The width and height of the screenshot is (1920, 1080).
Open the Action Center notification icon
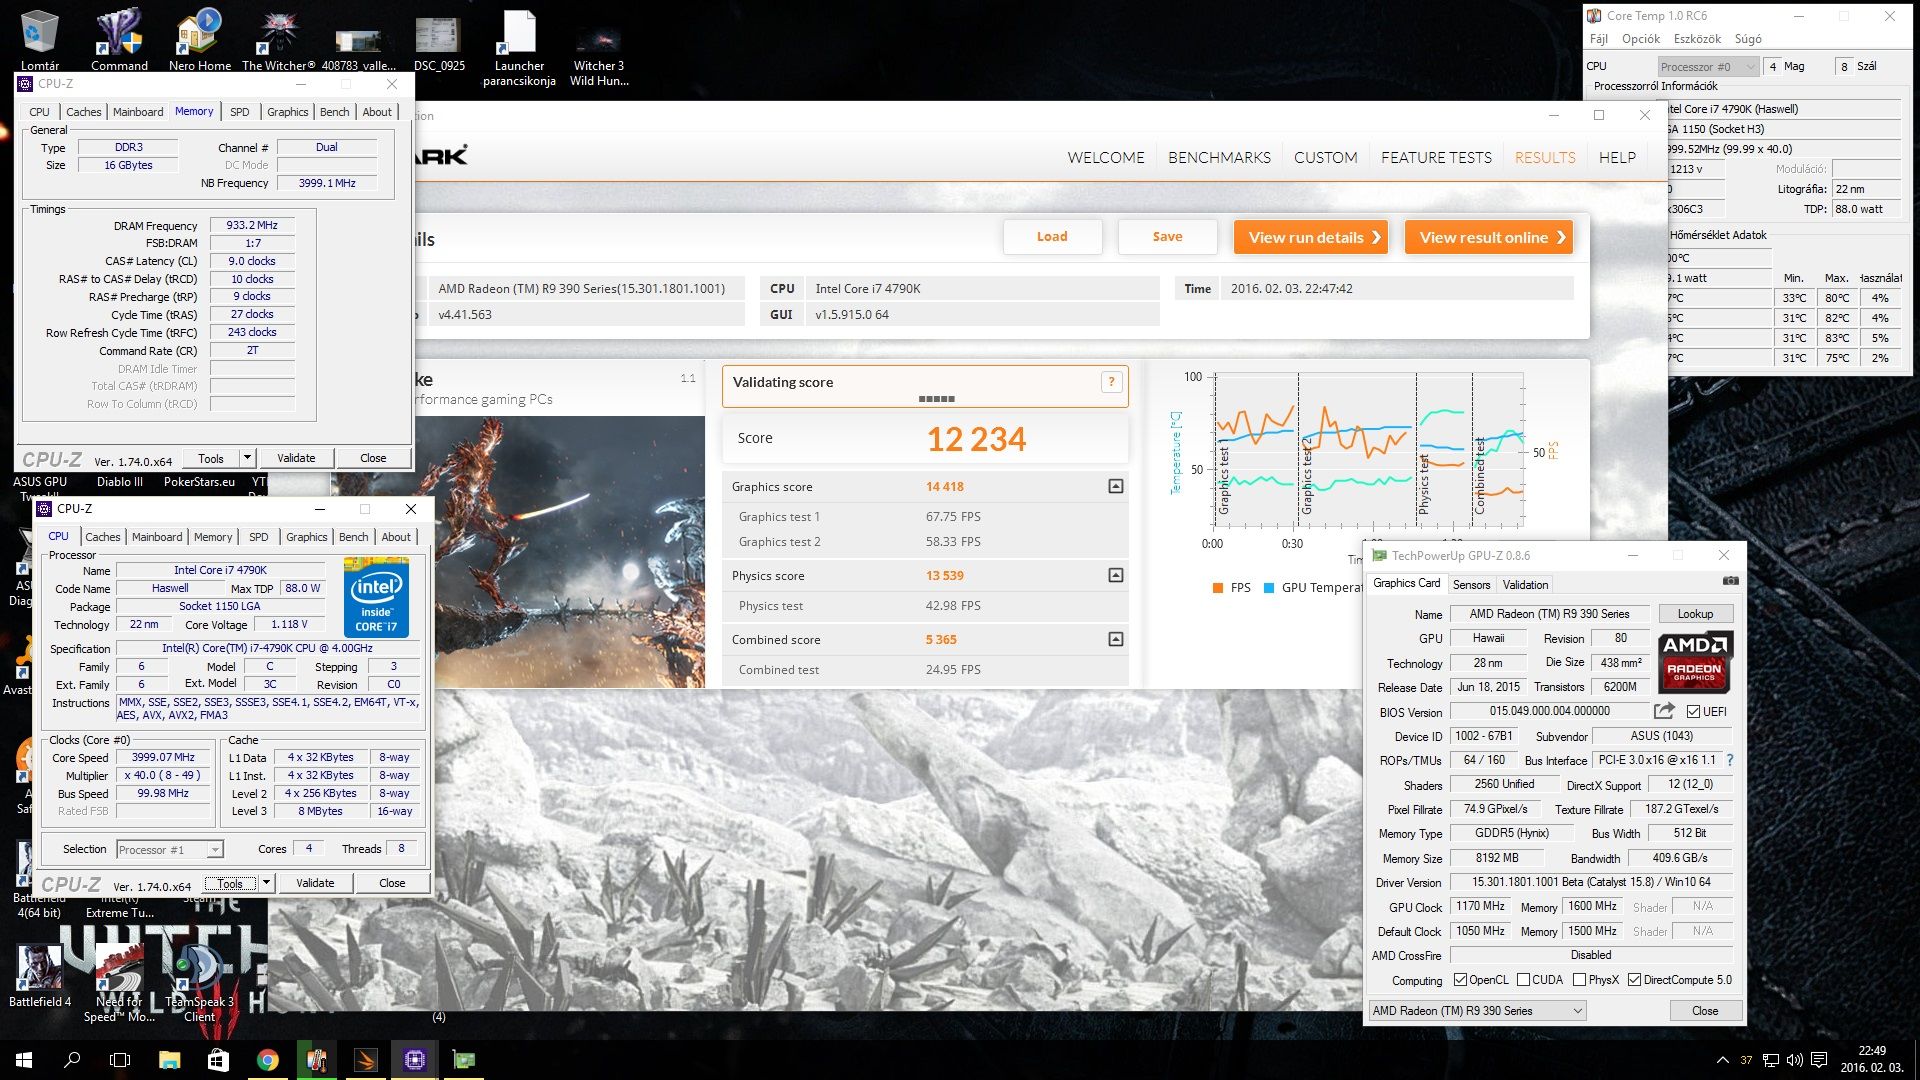[x=1819, y=1060]
